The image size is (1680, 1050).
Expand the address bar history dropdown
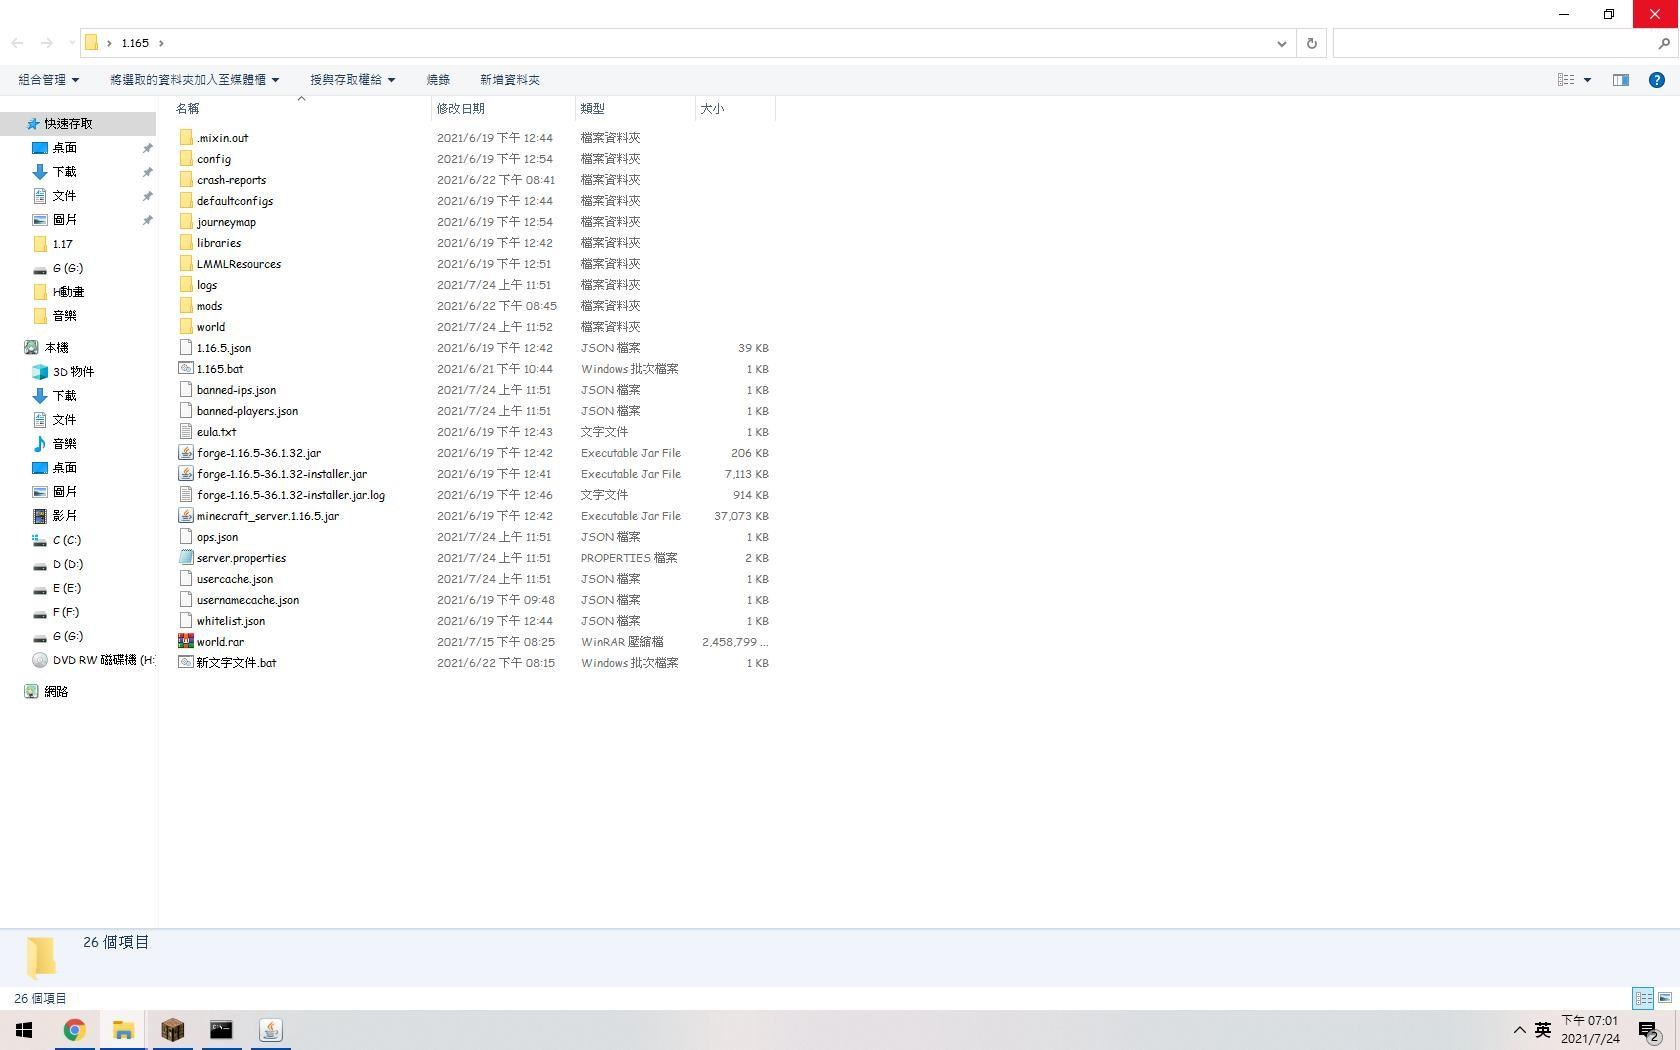(1281, 43)
